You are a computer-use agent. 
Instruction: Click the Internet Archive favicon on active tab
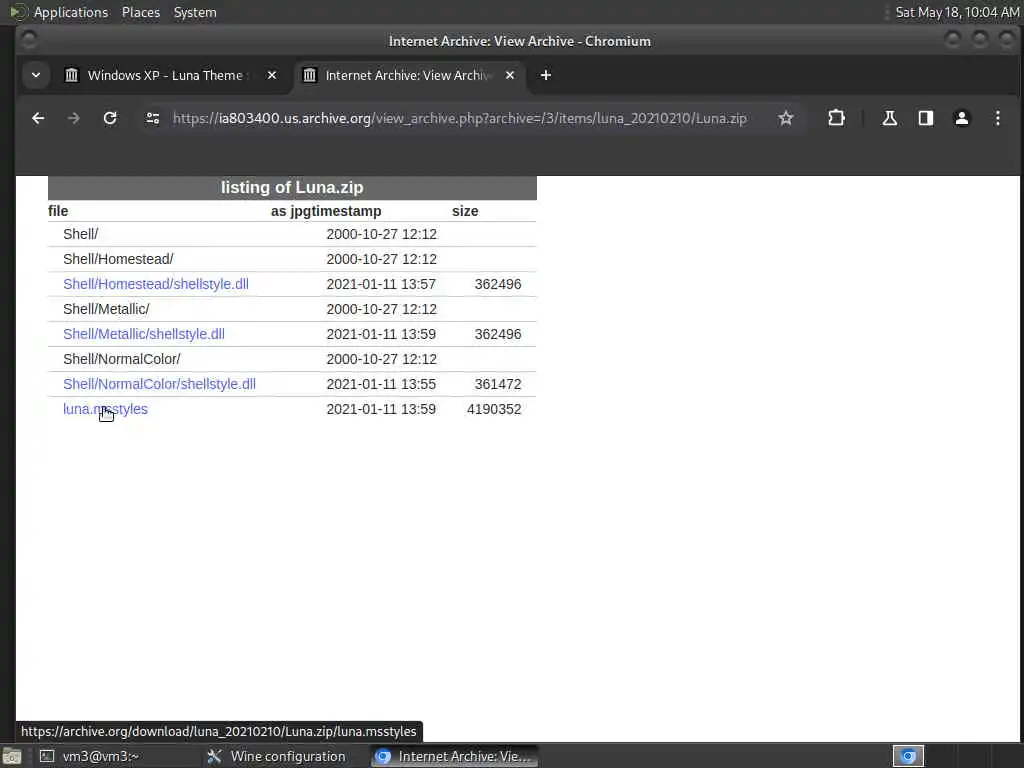(x=310, y=75)
